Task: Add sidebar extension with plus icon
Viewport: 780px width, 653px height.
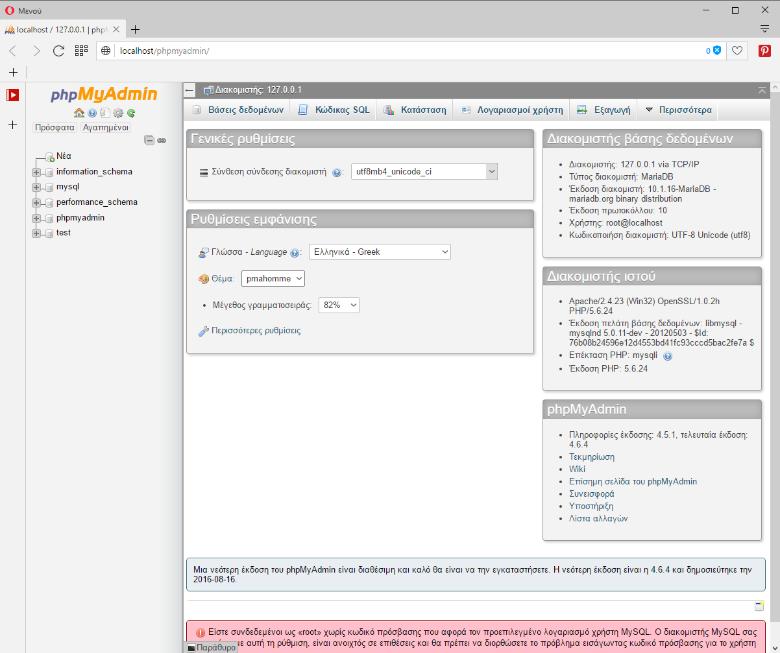Action: click(x=12, y=124)
